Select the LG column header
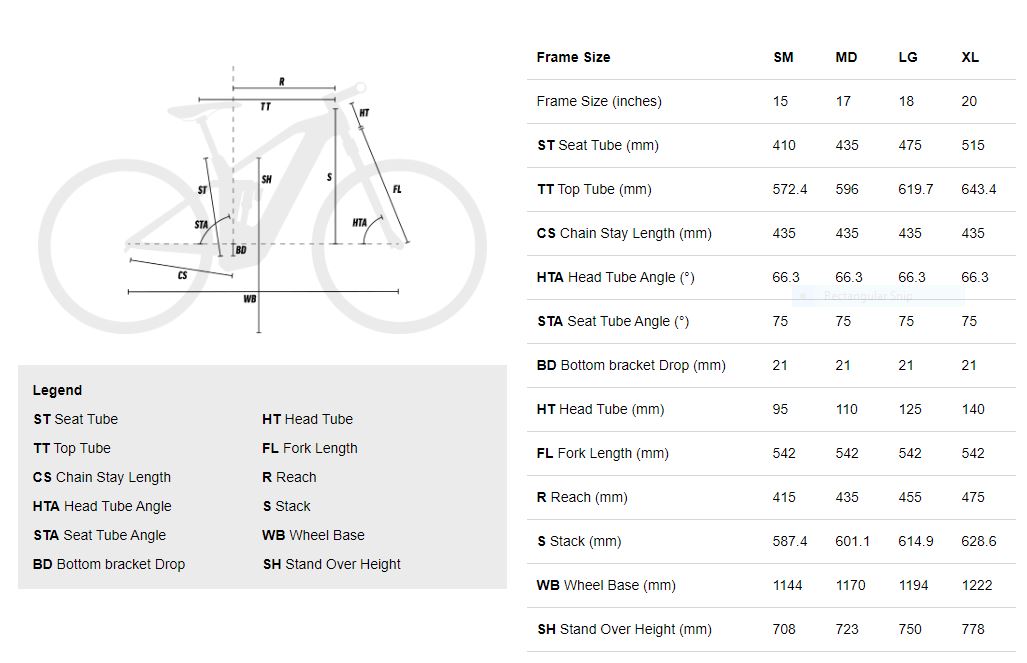Viewport: 1027px width, 663px height. (x=908, y=58)
